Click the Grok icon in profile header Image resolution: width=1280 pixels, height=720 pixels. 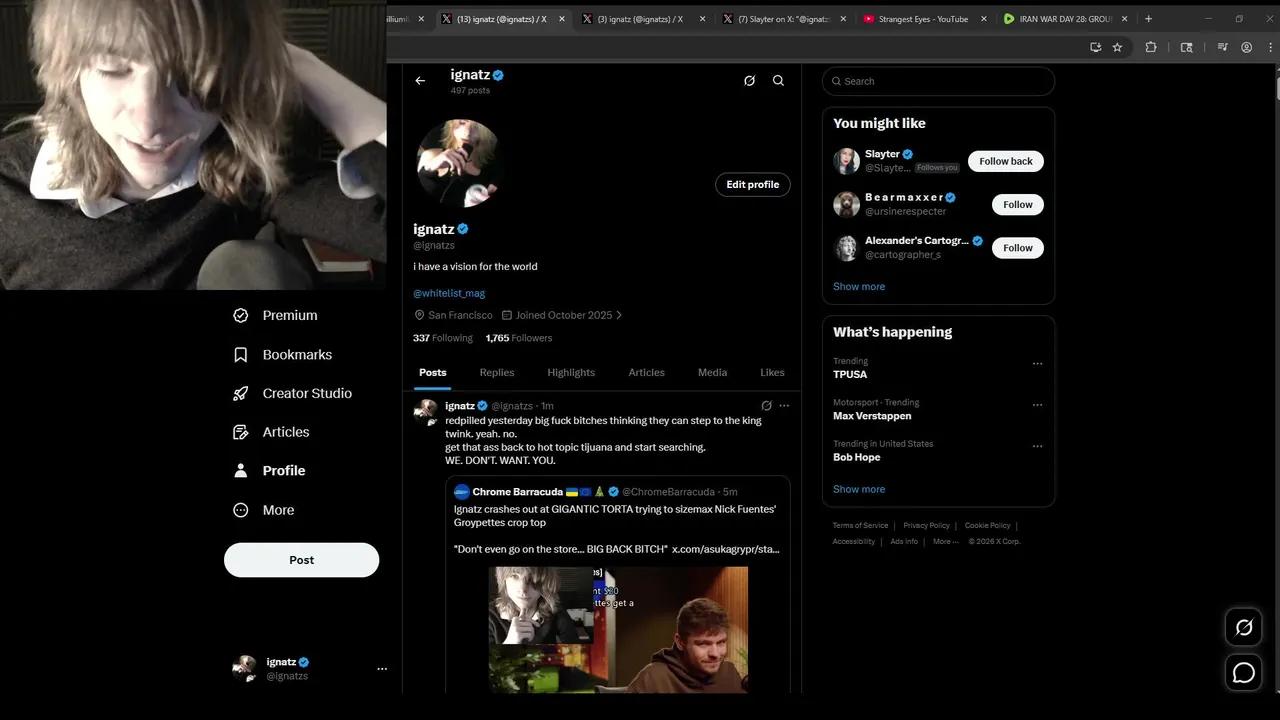coord(749,81)
